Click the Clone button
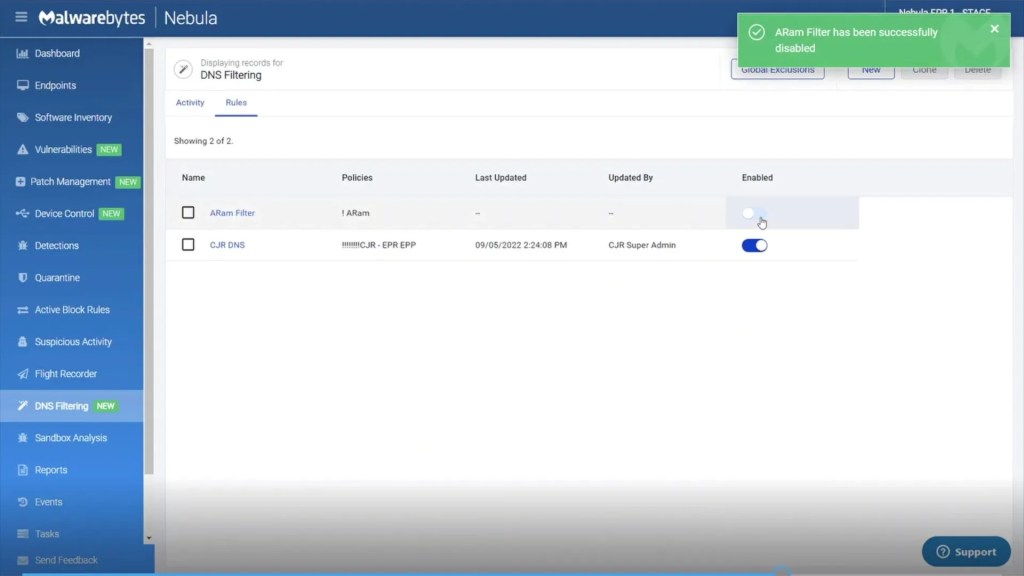Screen dimensions: 1024x576 (924, 69)
